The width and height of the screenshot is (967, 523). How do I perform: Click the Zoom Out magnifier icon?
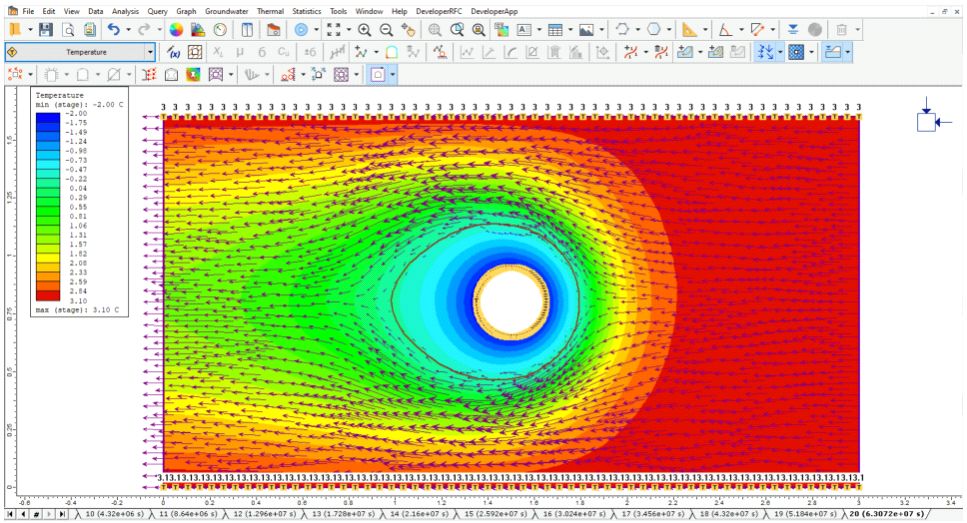point(386,30)
